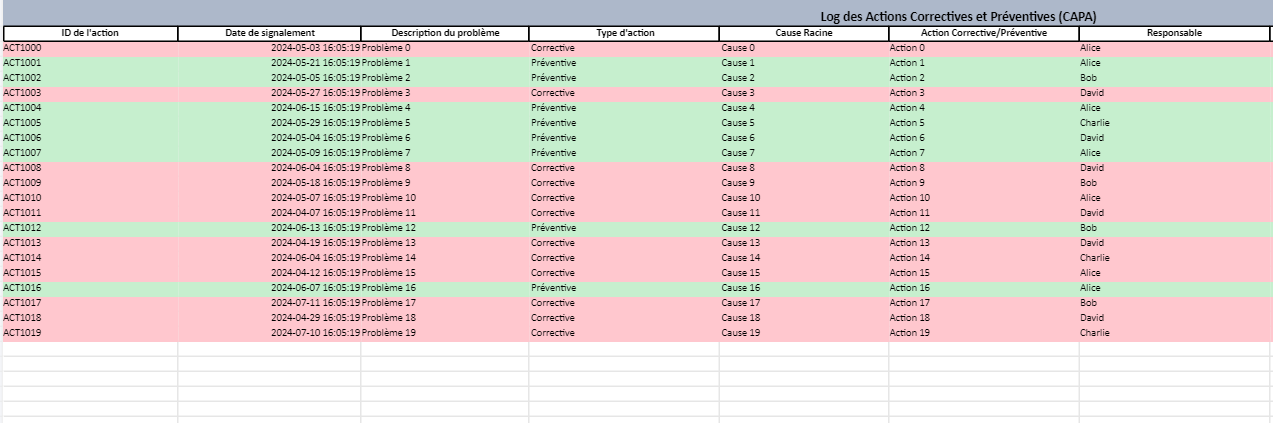
Task: Click the 'Type d'action' column header
Action: (625, 33)
